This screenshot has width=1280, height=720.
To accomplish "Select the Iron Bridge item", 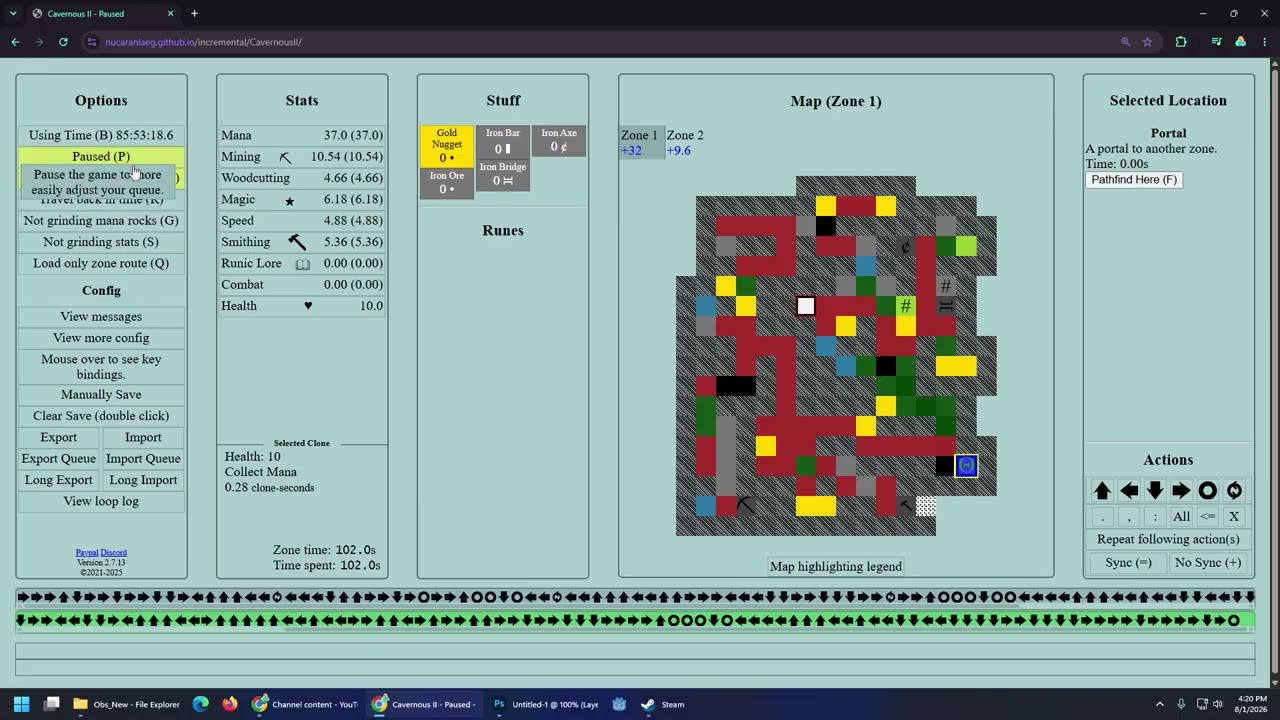I will 503,175.
